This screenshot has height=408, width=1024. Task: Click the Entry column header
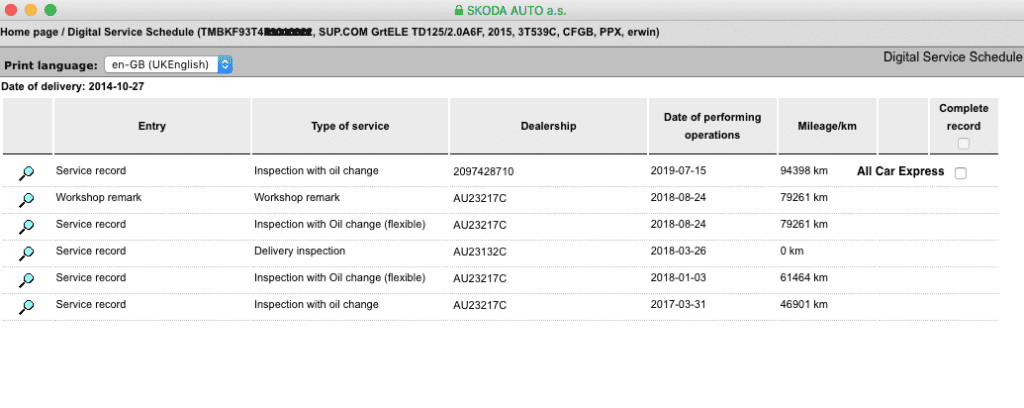(x=152, y=126)
